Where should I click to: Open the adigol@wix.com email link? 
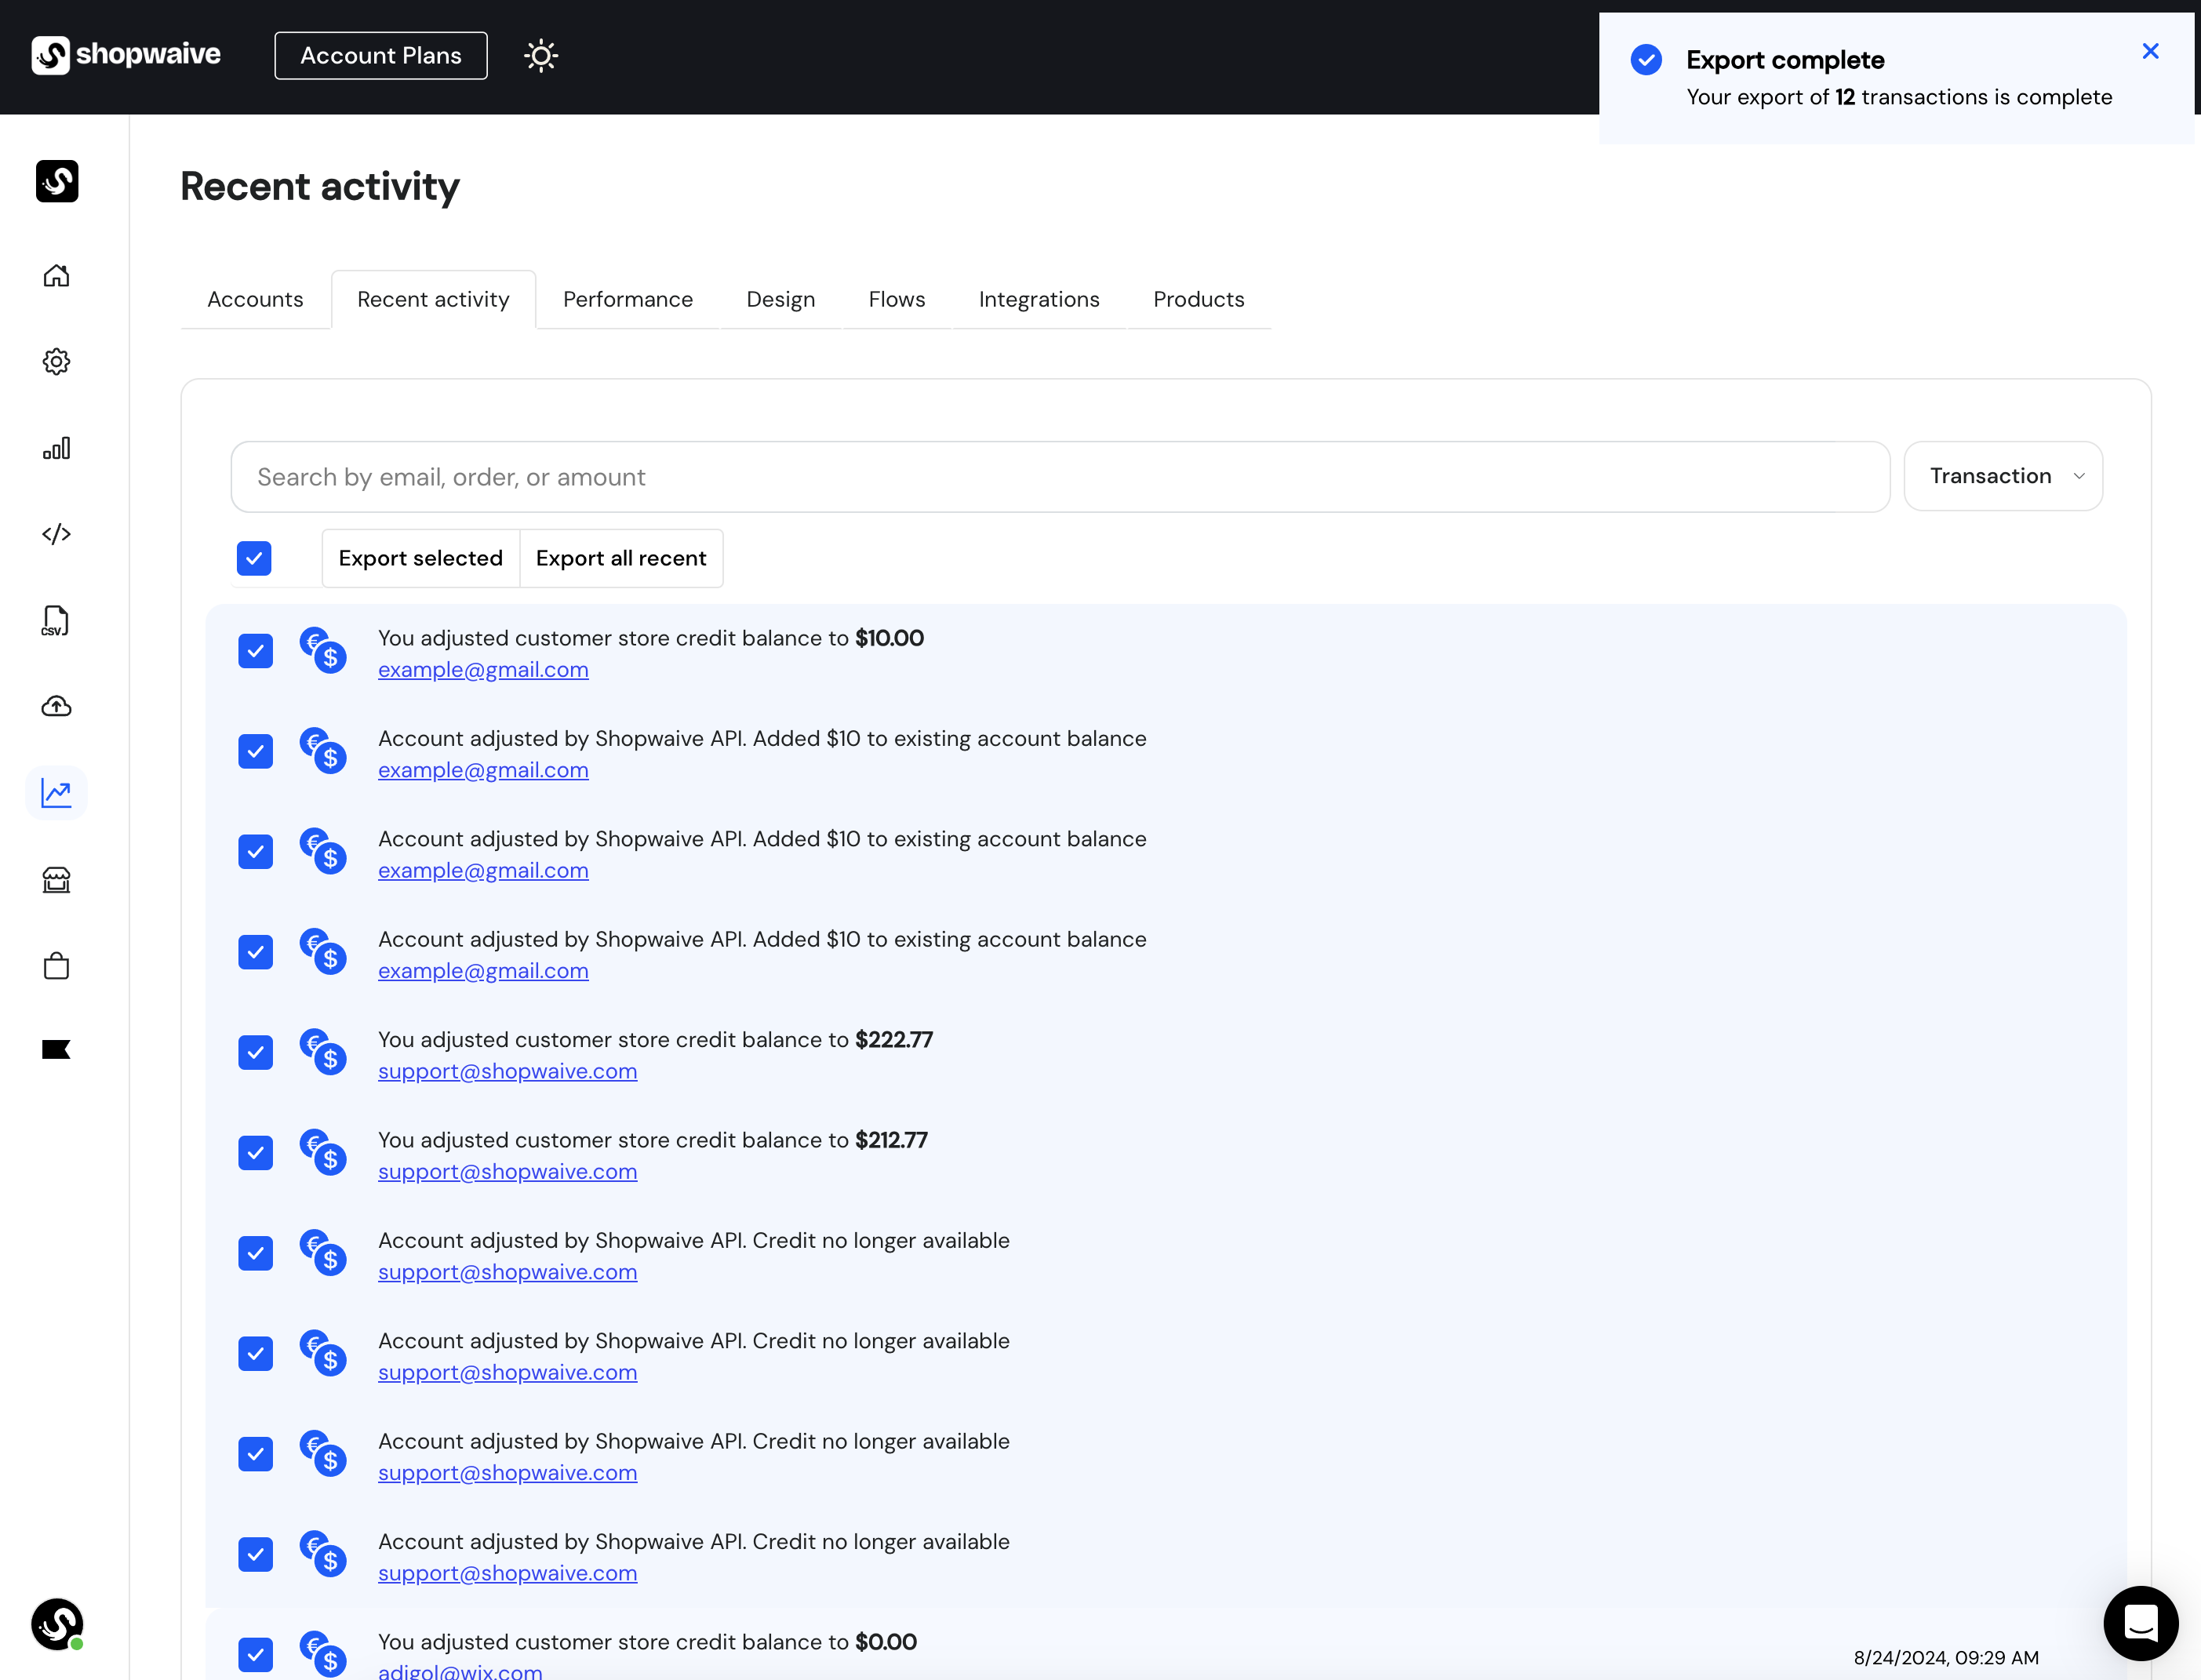[460, 1671]
